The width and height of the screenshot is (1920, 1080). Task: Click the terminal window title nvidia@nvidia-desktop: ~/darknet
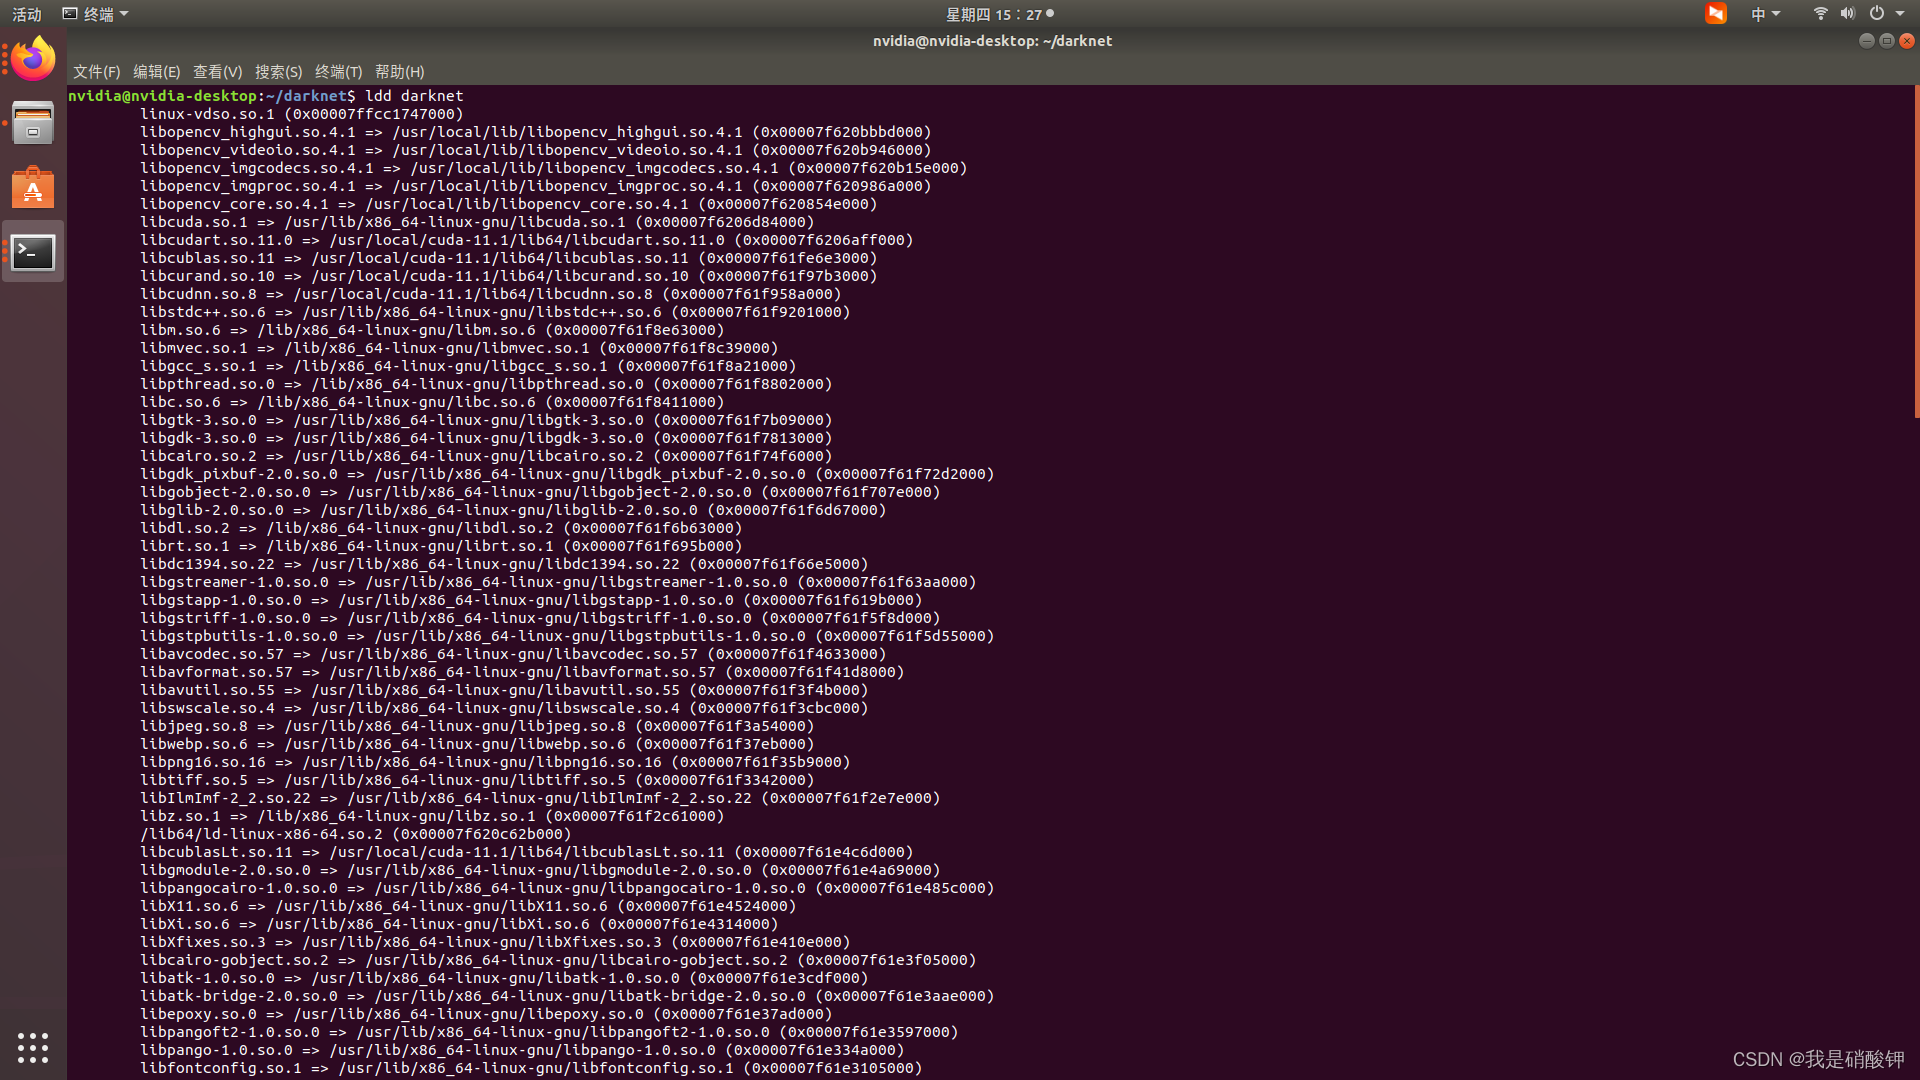point(992,41)
